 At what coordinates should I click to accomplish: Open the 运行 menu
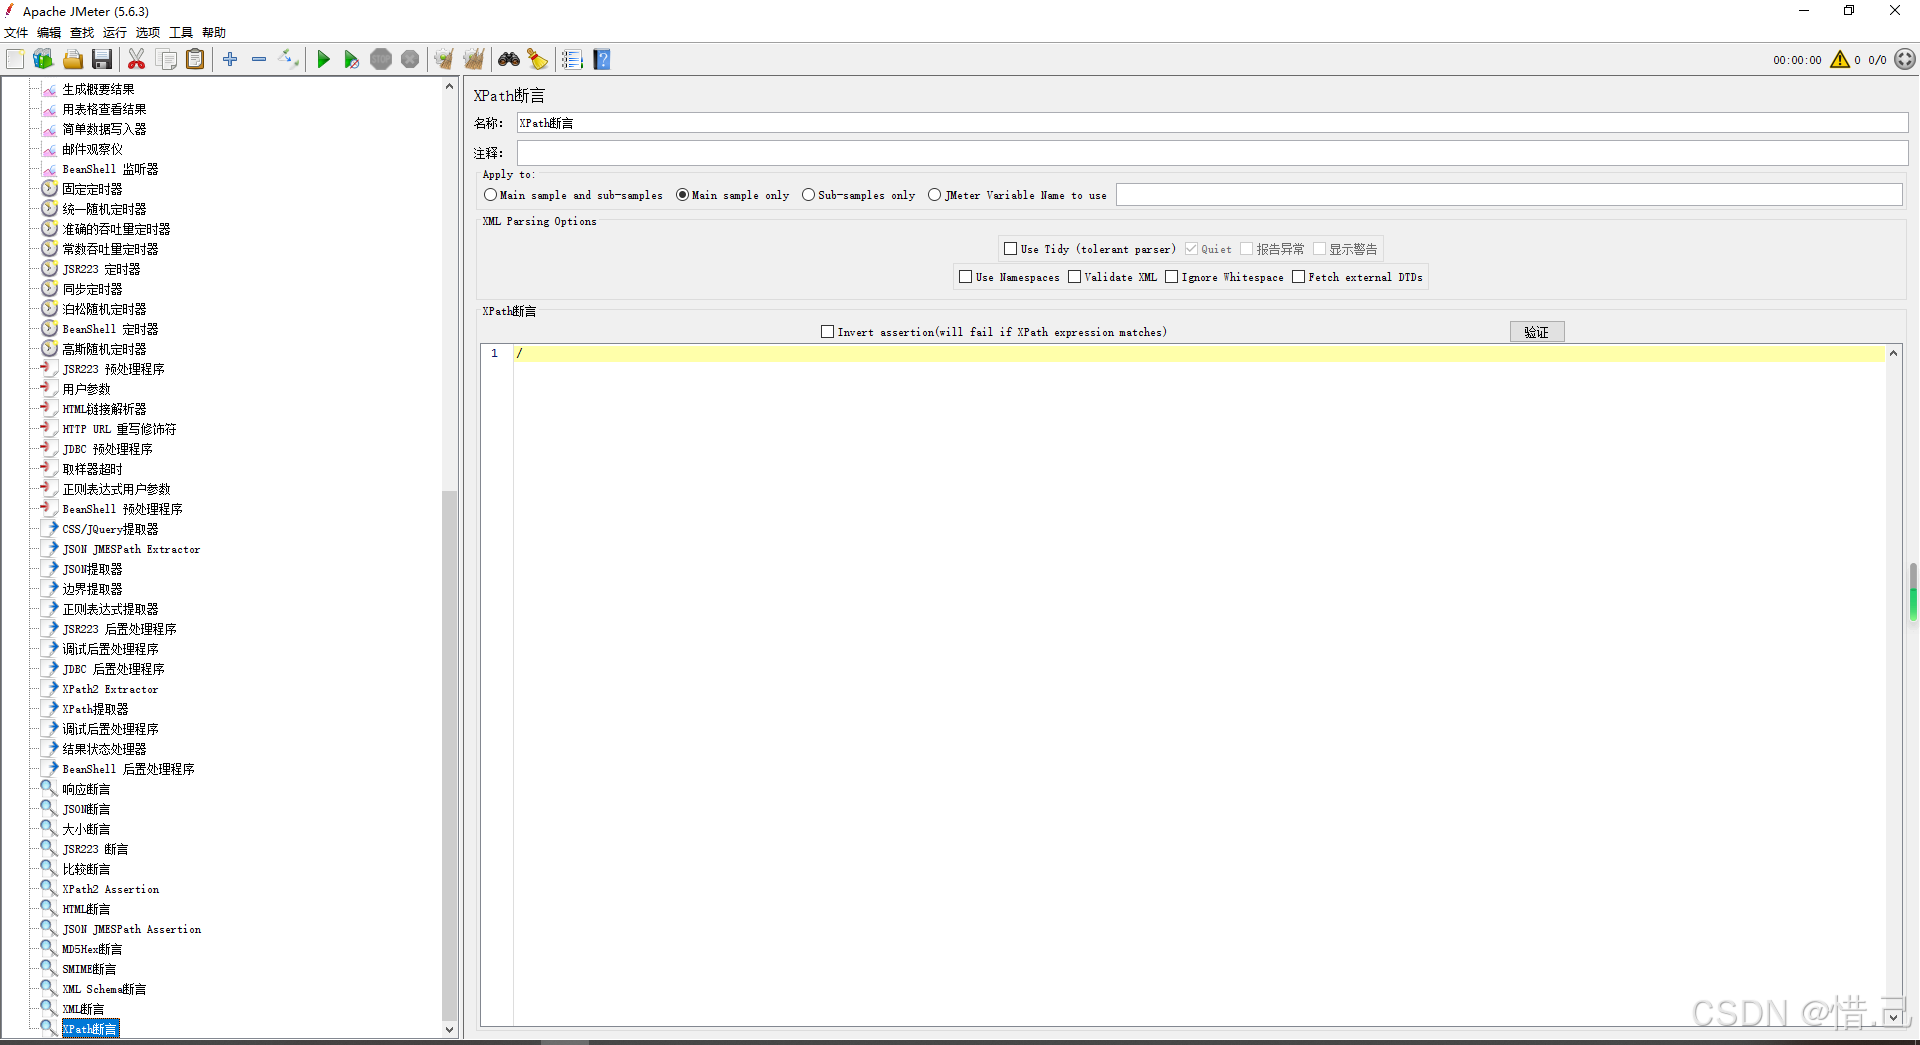coord(115,33)
